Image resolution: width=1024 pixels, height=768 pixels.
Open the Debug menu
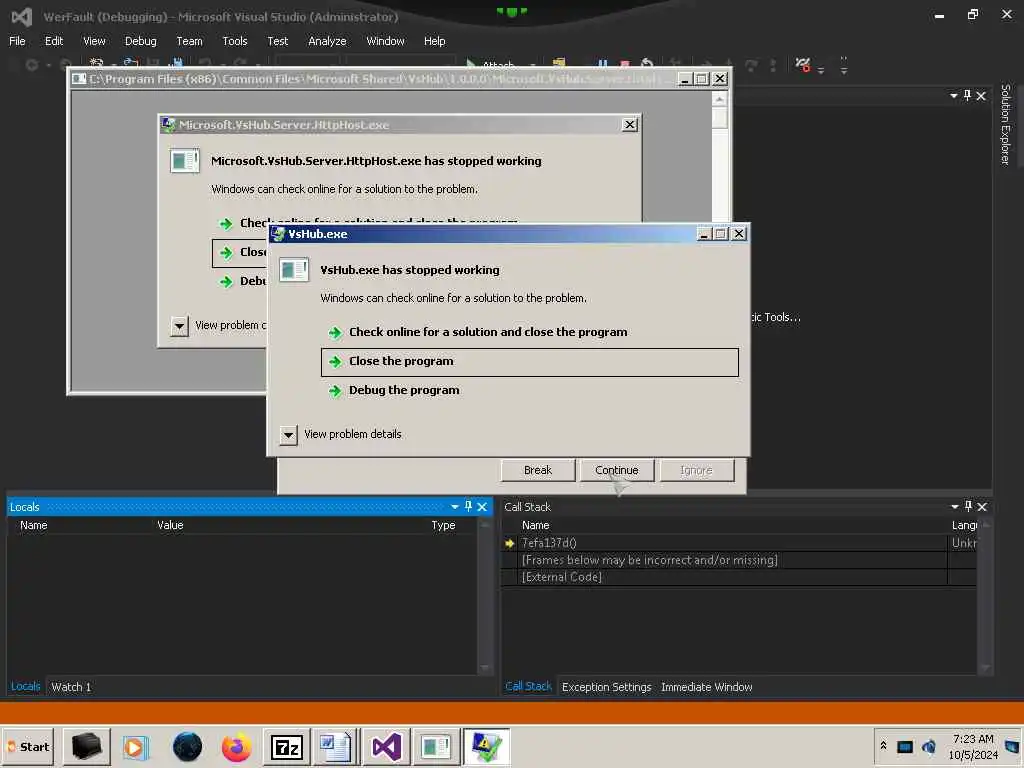click(140, 41)
